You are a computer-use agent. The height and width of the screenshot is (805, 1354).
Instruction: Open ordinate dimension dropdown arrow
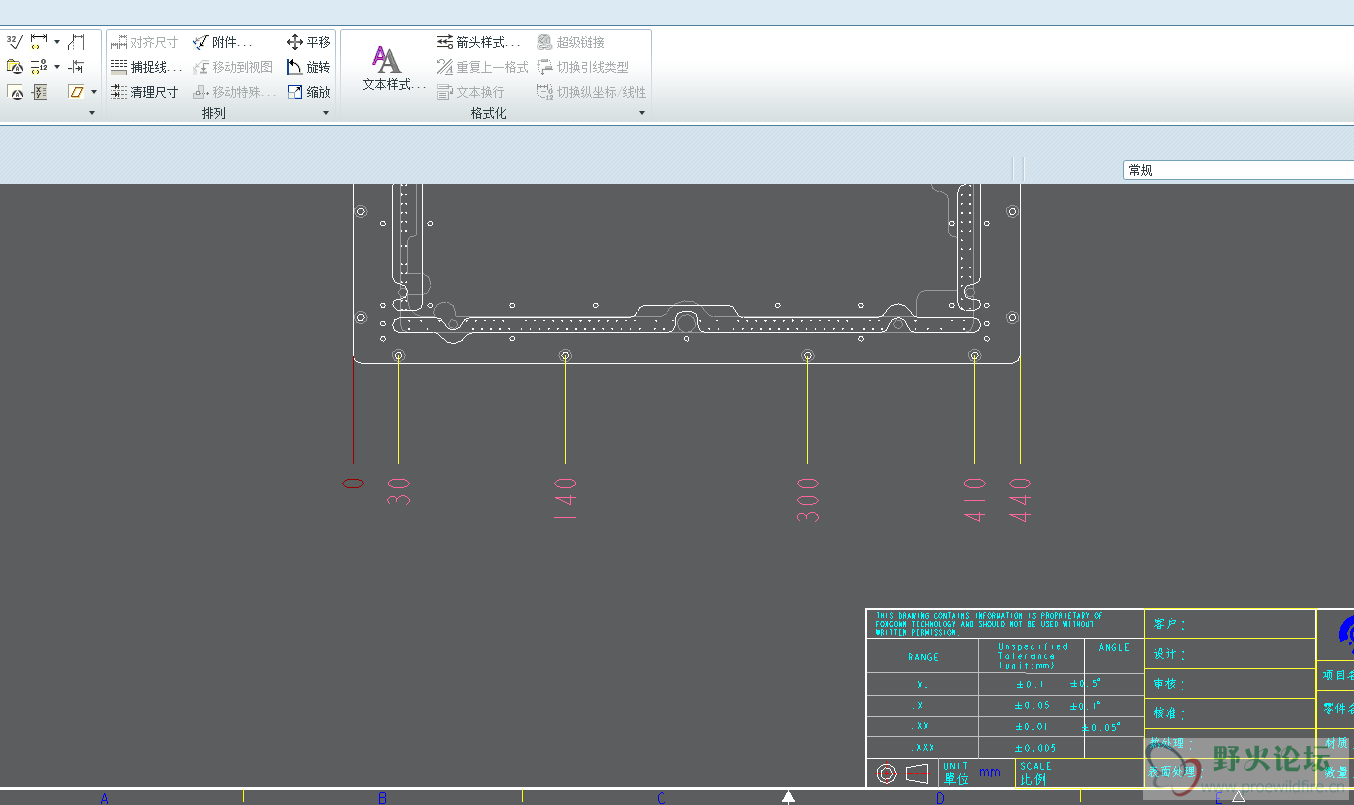(57, 67)
